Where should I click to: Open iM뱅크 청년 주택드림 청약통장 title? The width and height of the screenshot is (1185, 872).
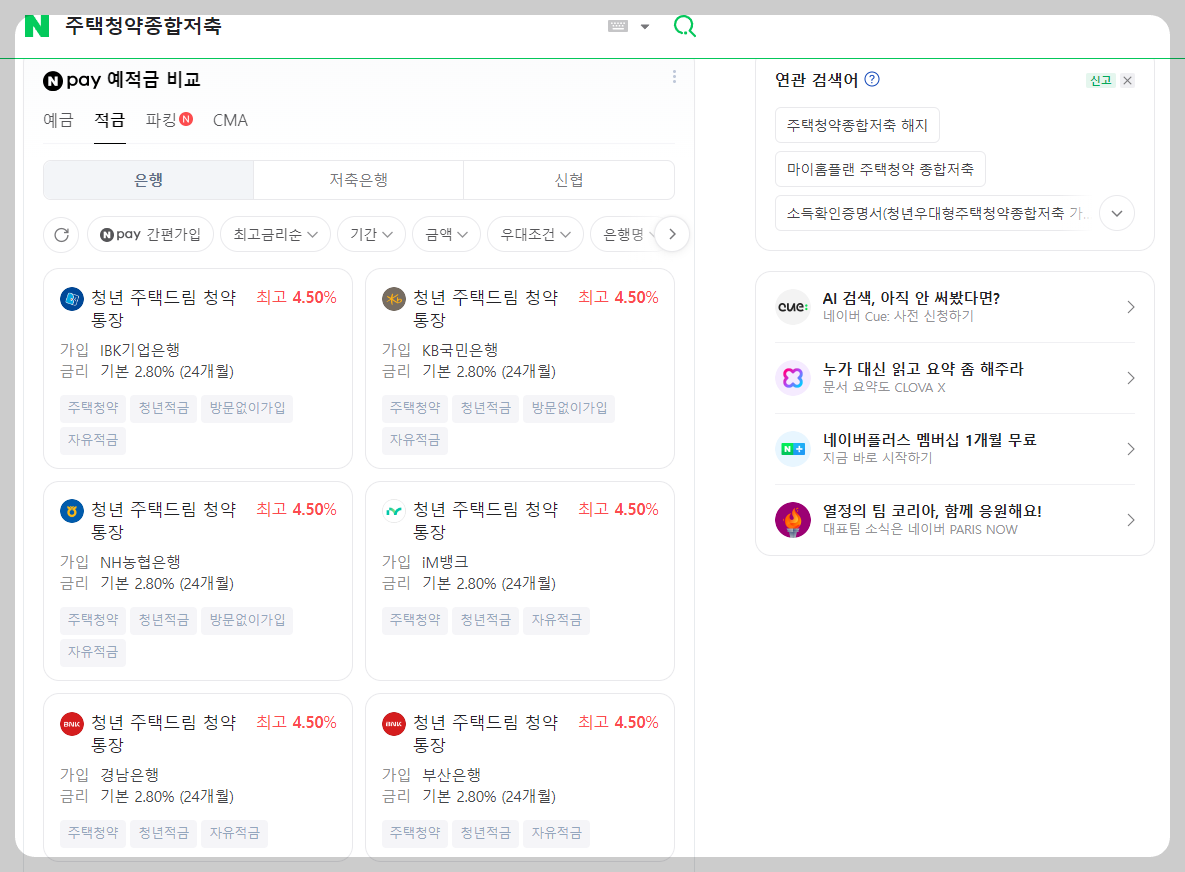tap(486, 521)
